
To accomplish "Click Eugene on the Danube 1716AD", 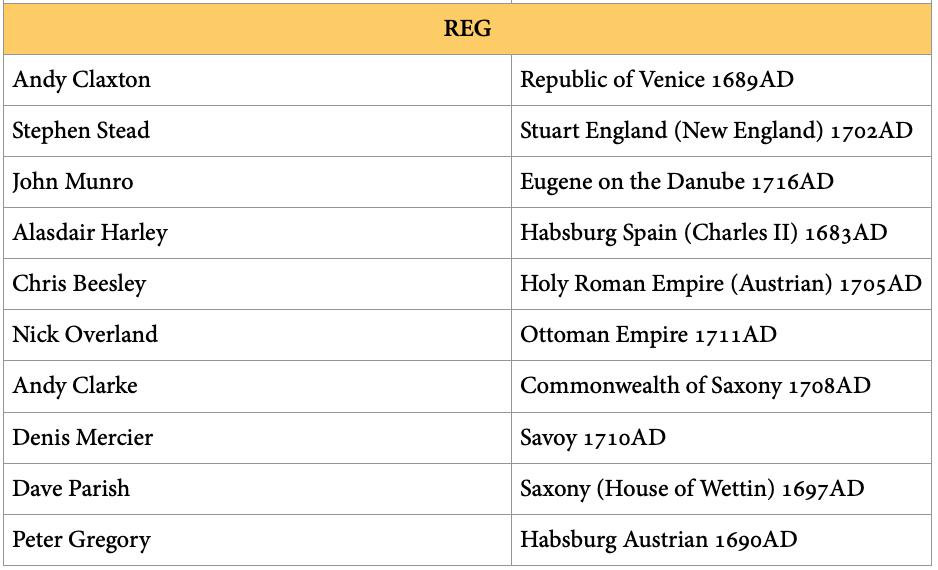I will click(x=676, y=182).
